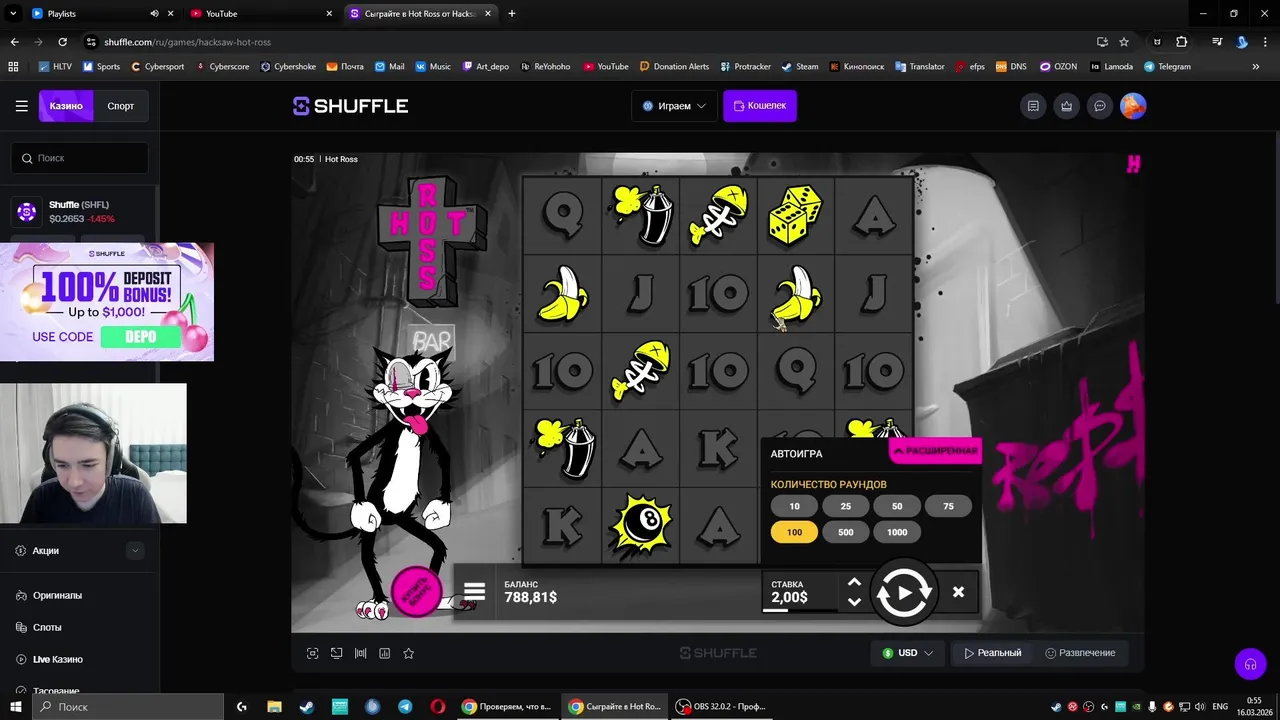Open Telegram from the Windows taskbar
The height and width of the screenshot is (720, 1280).
coord(405,707)
